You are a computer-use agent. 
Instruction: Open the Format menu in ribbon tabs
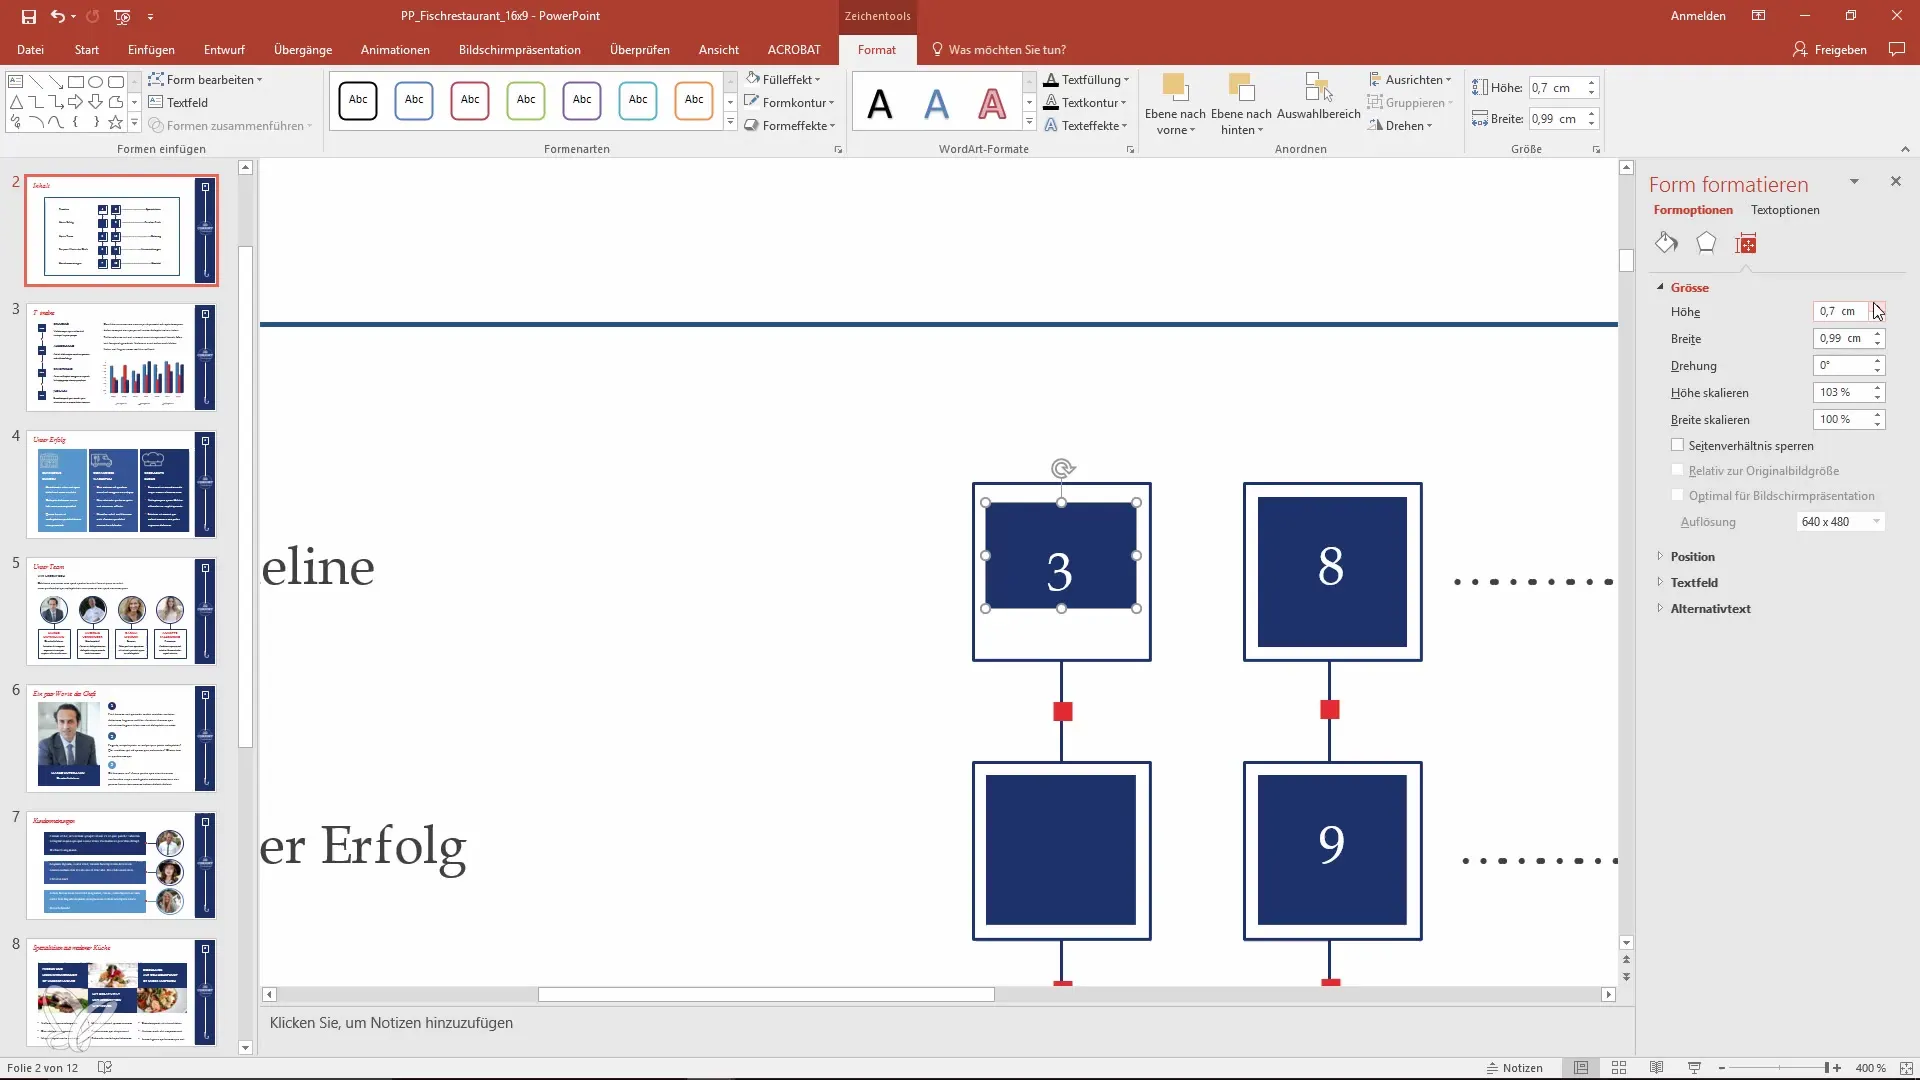pos(876,49)
